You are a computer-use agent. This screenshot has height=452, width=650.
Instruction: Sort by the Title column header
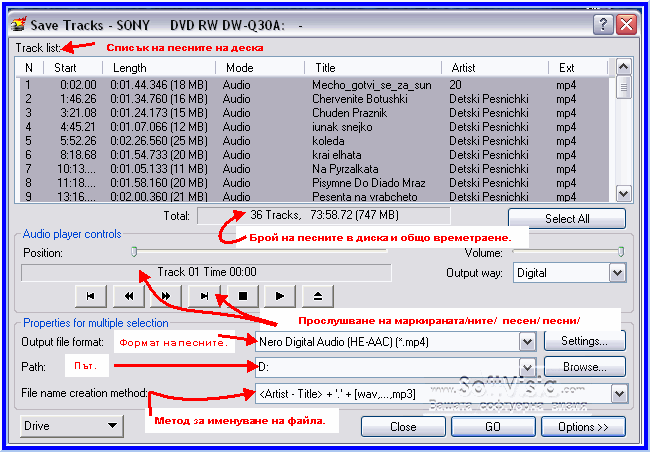click(x=373, y=68)
